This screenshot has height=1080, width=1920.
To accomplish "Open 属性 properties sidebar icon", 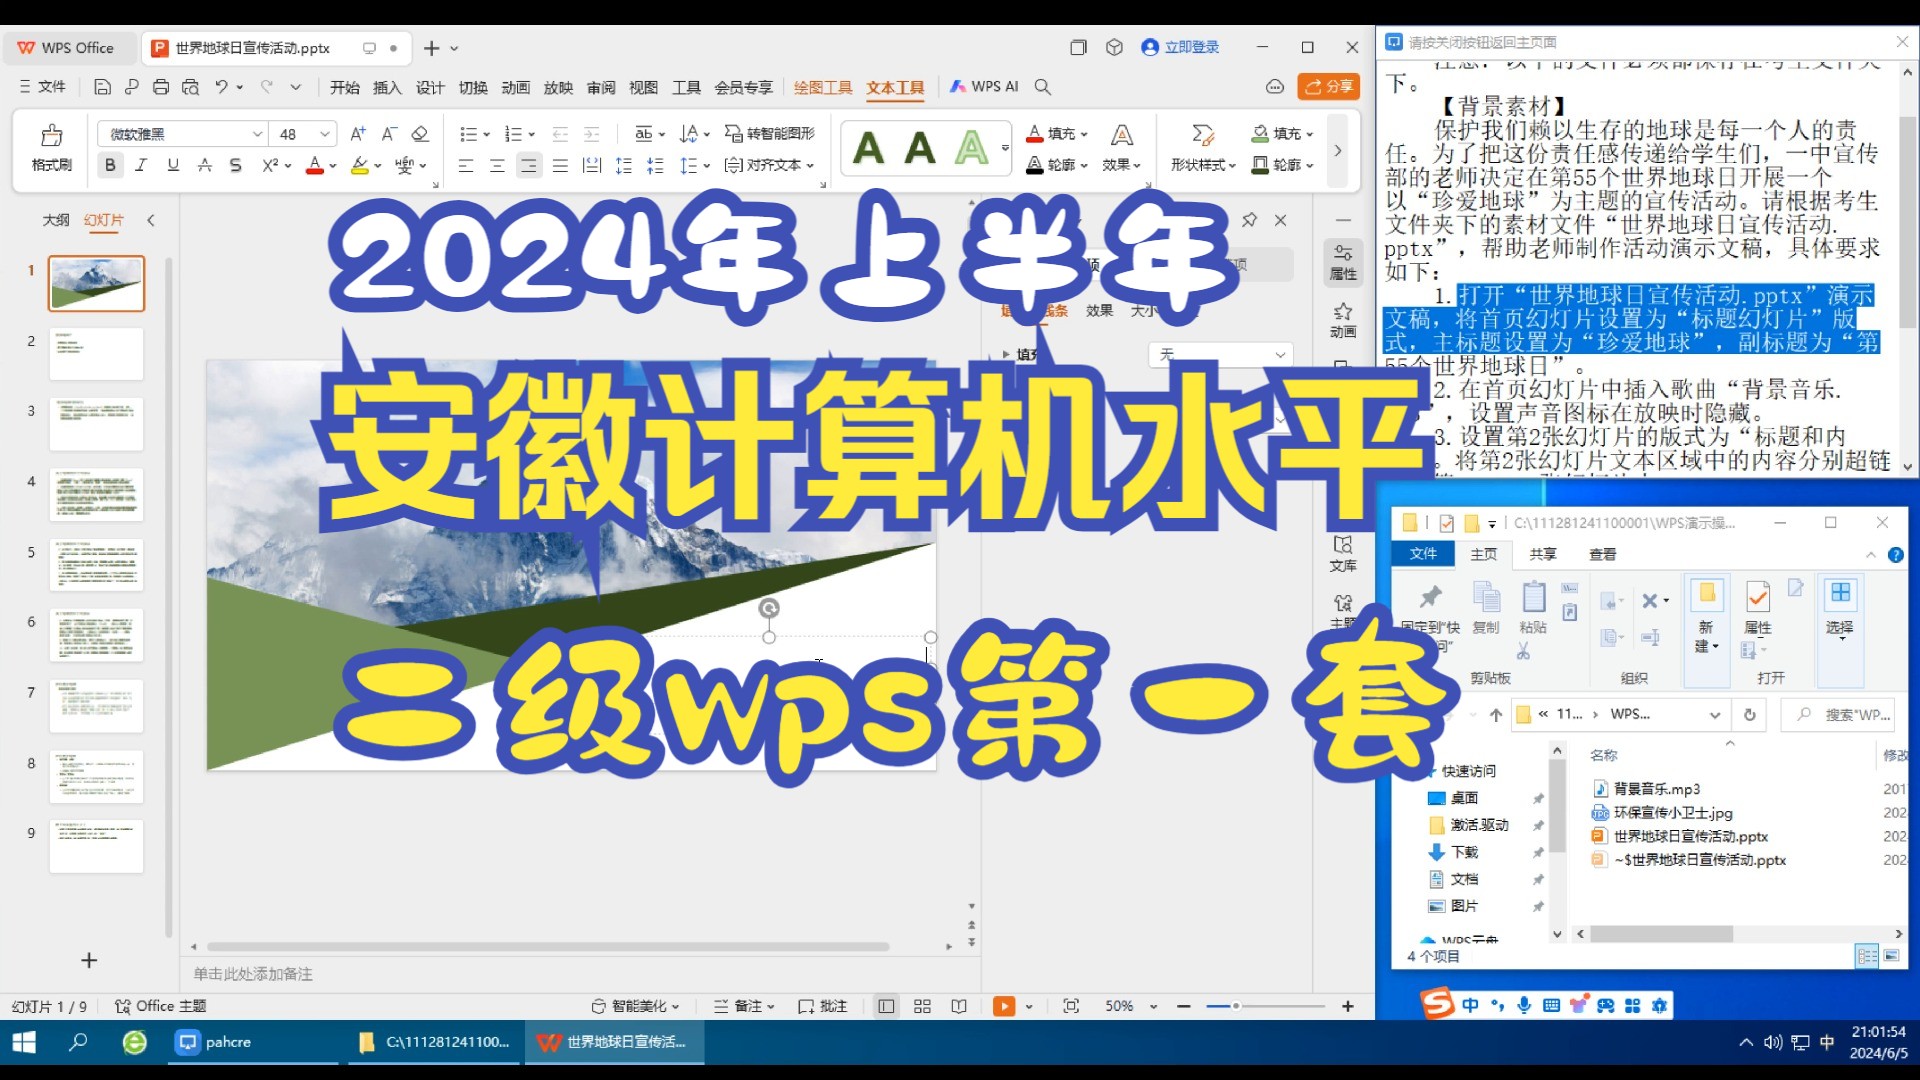I will pos(1343,262).
